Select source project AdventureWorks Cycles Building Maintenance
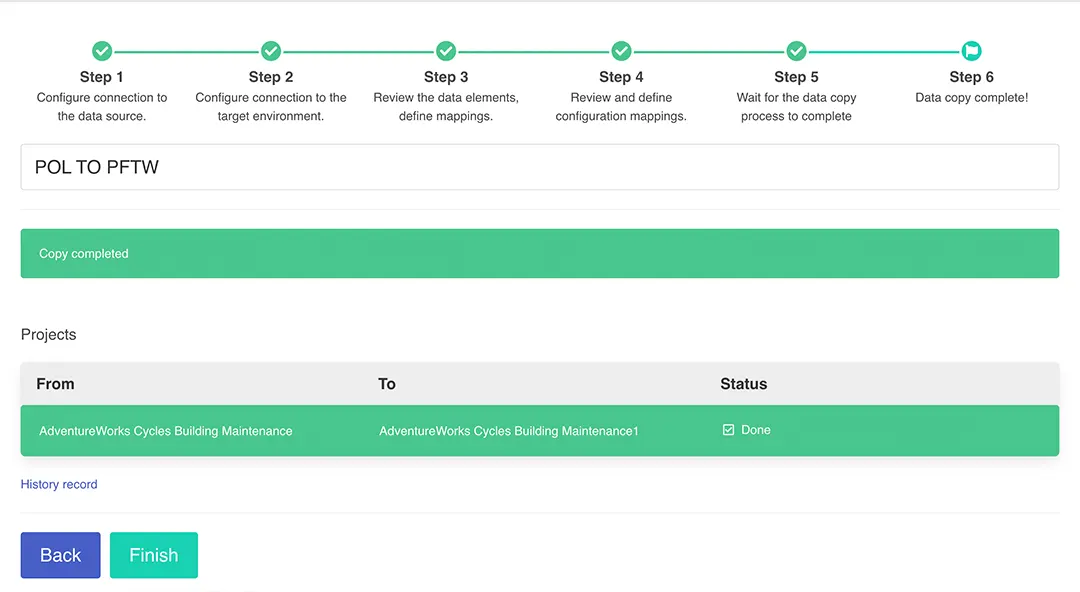The height and width of the screenshot is (592, 1080). click(x=166, y=431)
